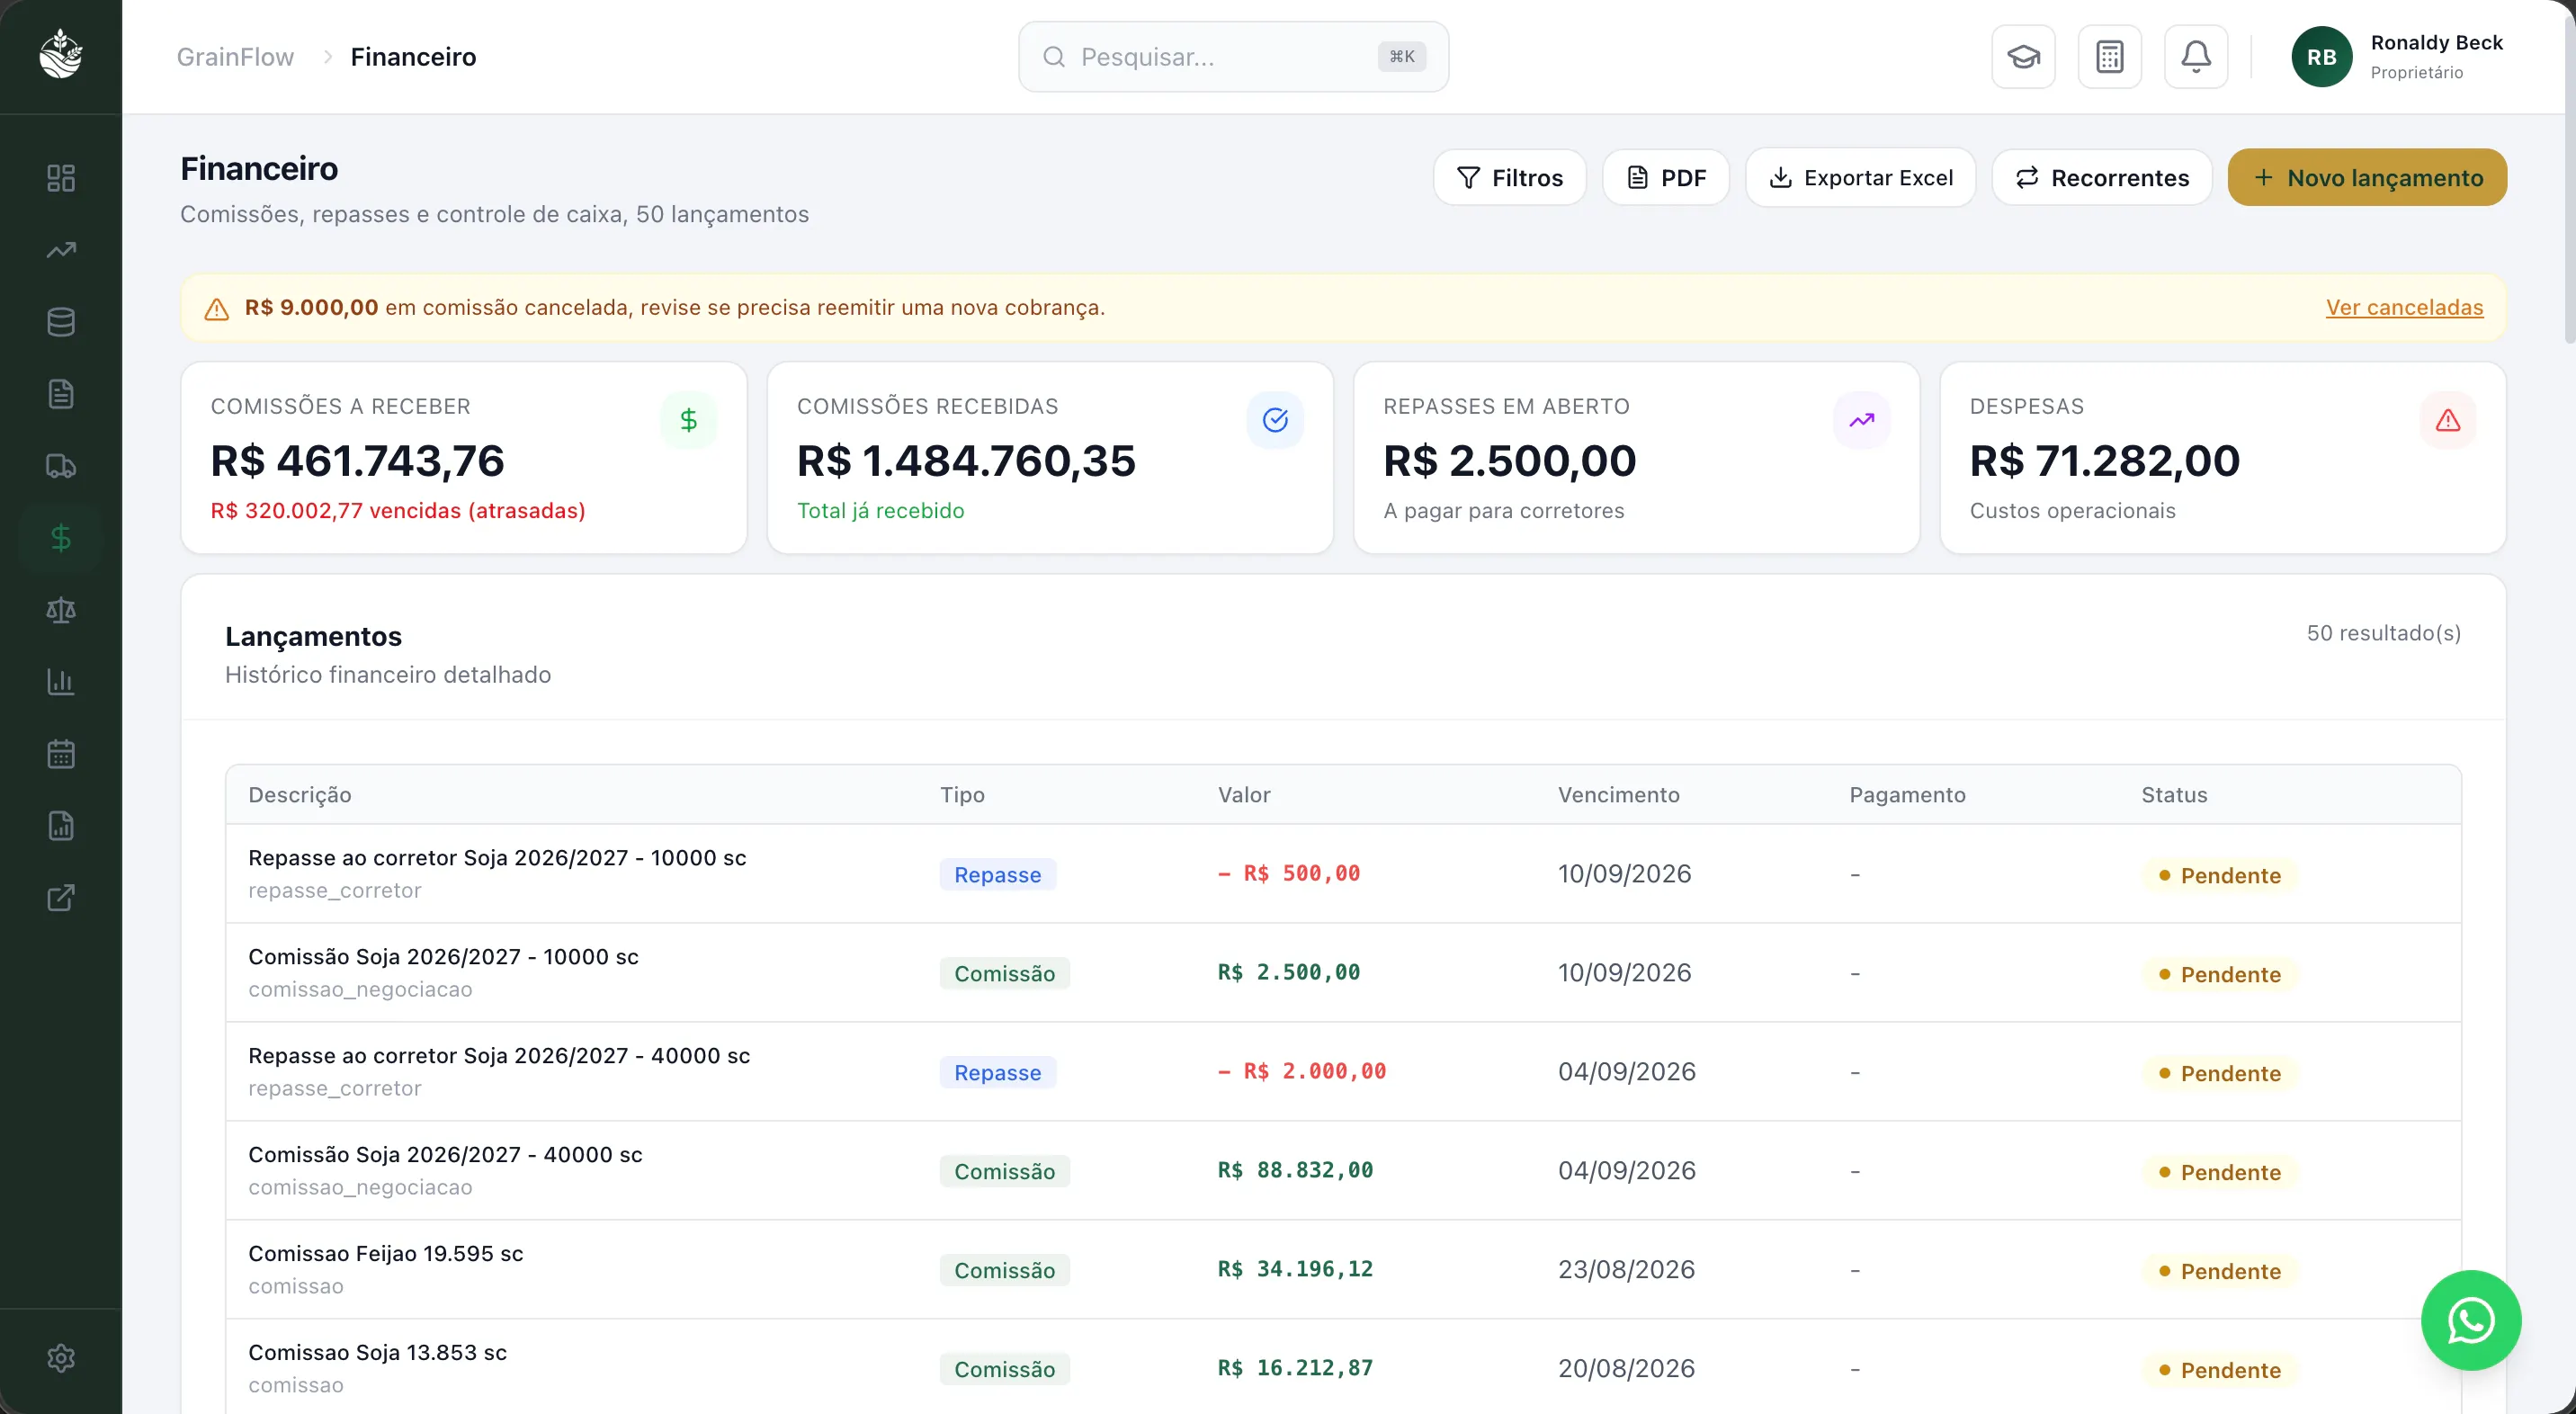The image size is (2576, 1414).
Task: Click Comissão tag on the R$ 88.832,00 row
Action: [x=1004, y=1172]
